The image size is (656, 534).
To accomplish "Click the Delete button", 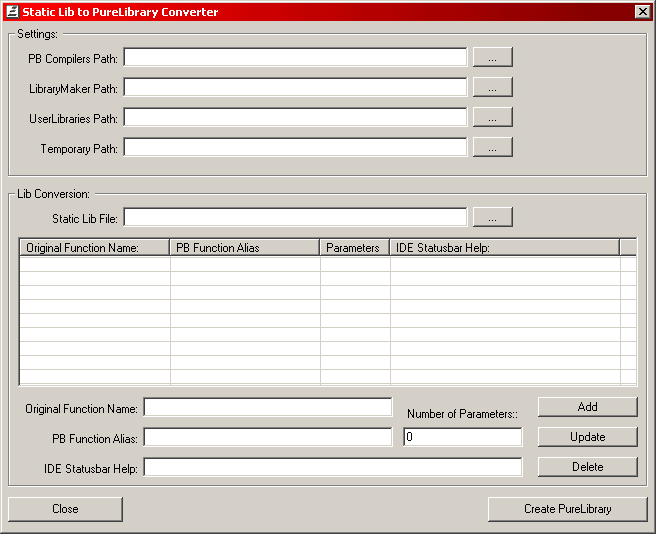I will point(587,467).
